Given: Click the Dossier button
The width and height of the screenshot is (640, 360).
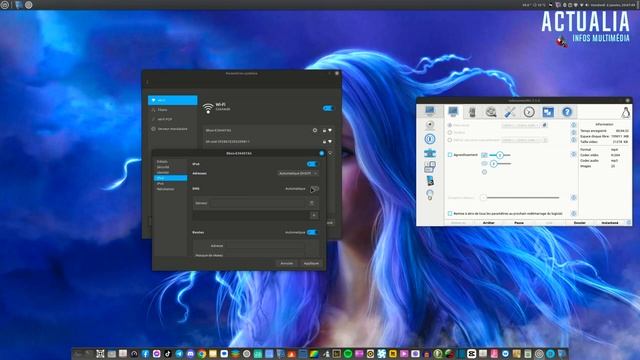Looking at the screenshot, I should (x=580, y=223).
